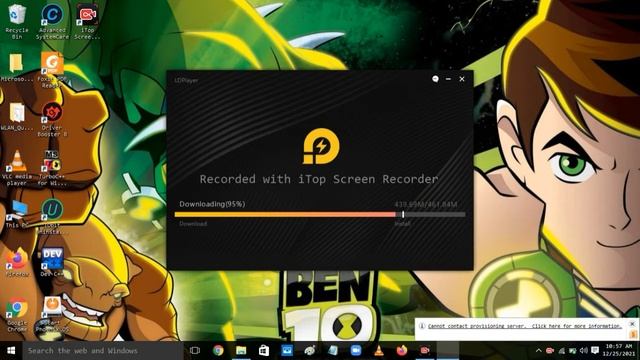Click the LDPlayer lightning logo
Image resolution: width=640 pixels, height=360 pixels.
[x=321, y=146]
